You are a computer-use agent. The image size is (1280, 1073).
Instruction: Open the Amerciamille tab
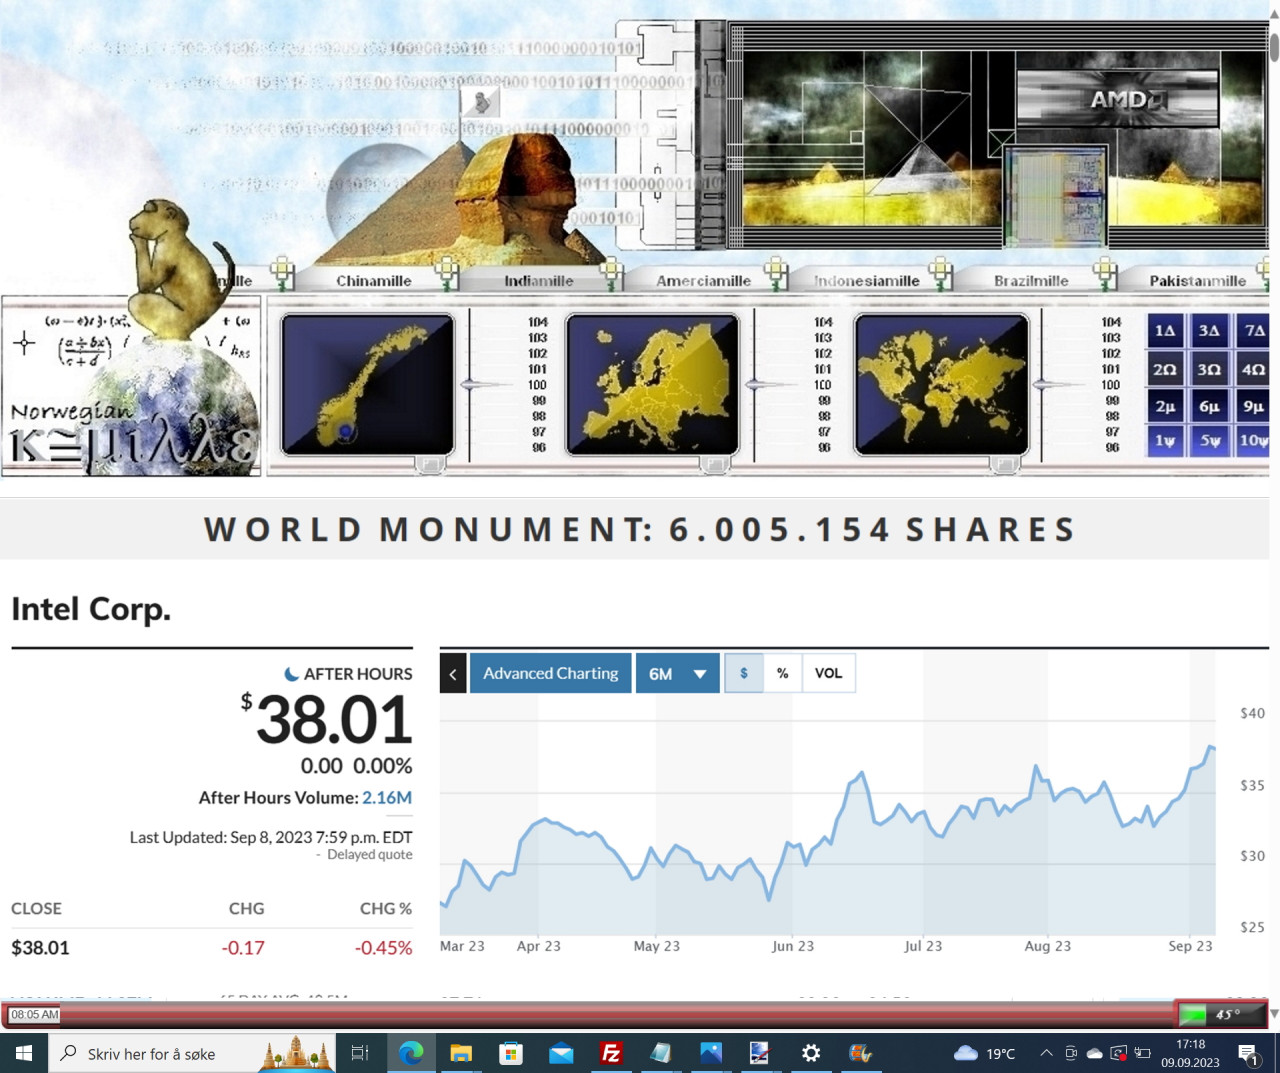pos(703,280)
